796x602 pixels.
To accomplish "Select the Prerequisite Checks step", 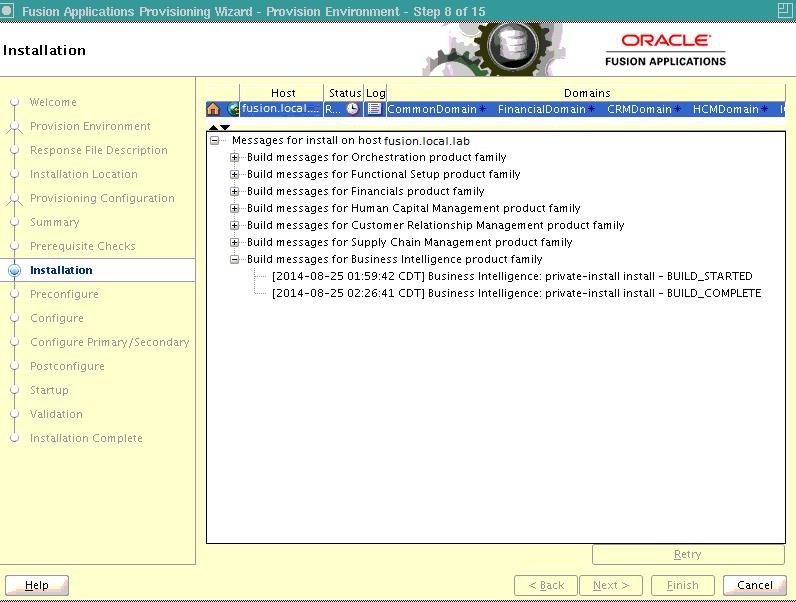I will pyautogui.click(x=83, y=246).
